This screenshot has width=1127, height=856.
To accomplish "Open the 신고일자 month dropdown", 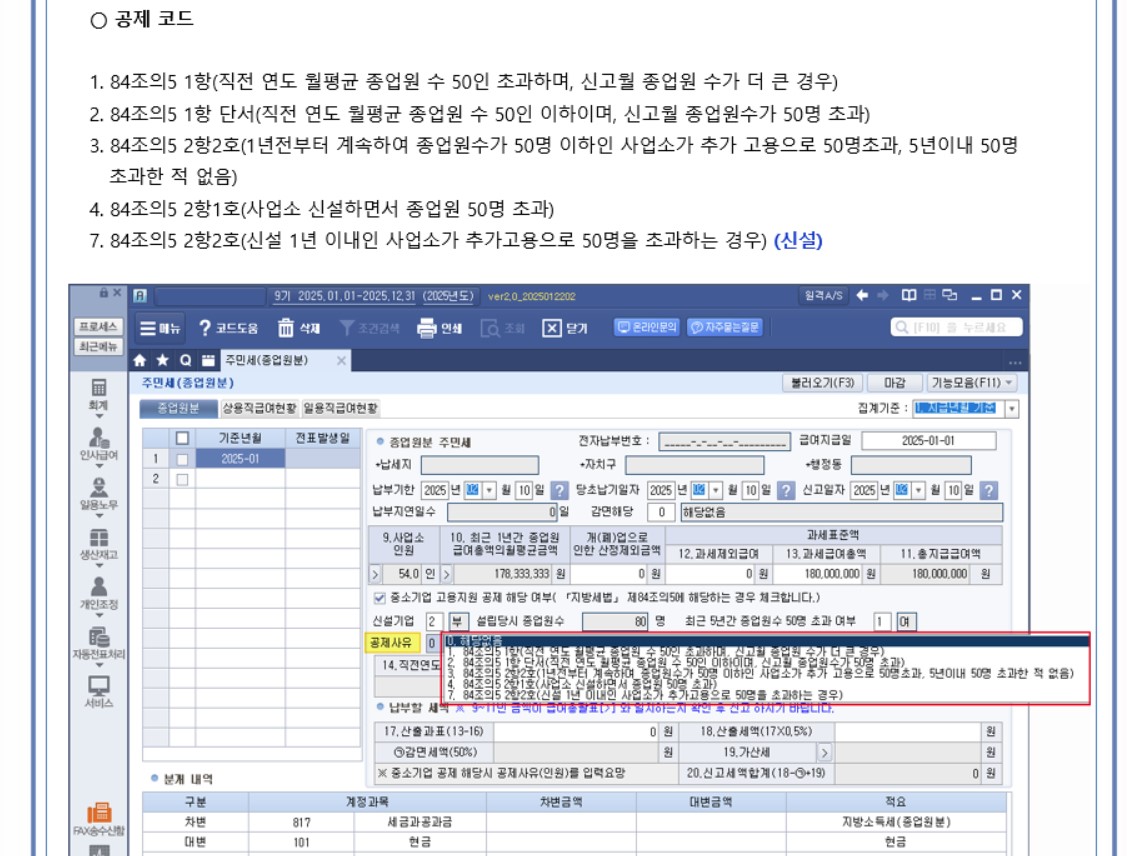I will (x=918, y=490).
